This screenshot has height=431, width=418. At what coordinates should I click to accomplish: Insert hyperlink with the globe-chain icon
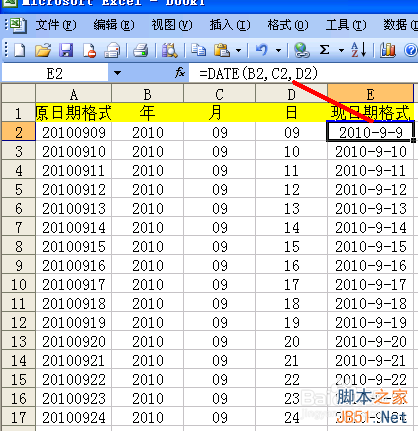(302, 50)
